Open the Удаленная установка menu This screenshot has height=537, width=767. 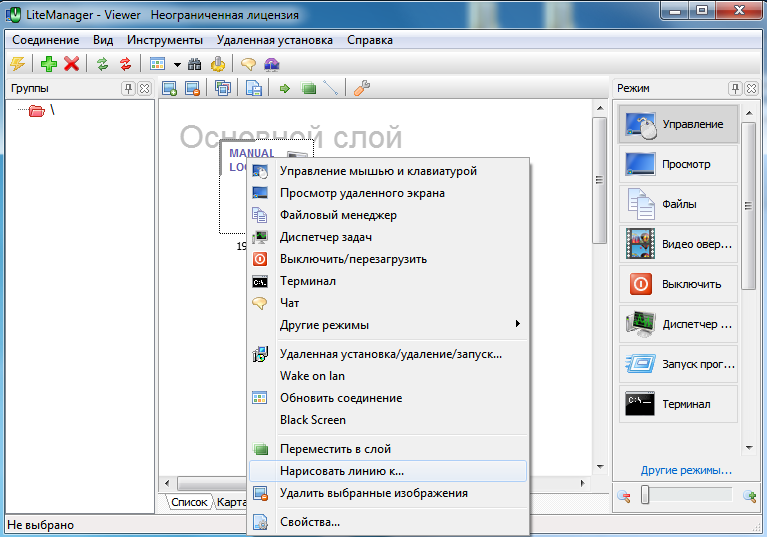point(275,40)
